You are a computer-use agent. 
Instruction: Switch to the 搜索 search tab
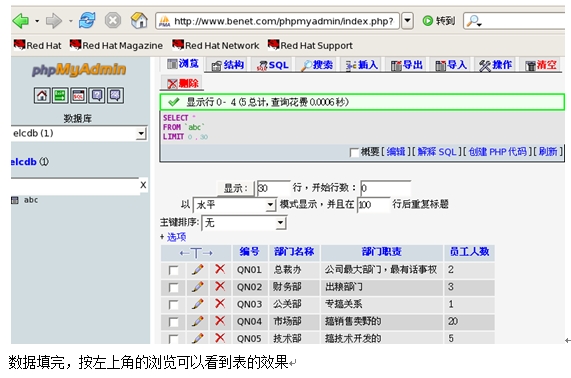[x=317, y=65]
